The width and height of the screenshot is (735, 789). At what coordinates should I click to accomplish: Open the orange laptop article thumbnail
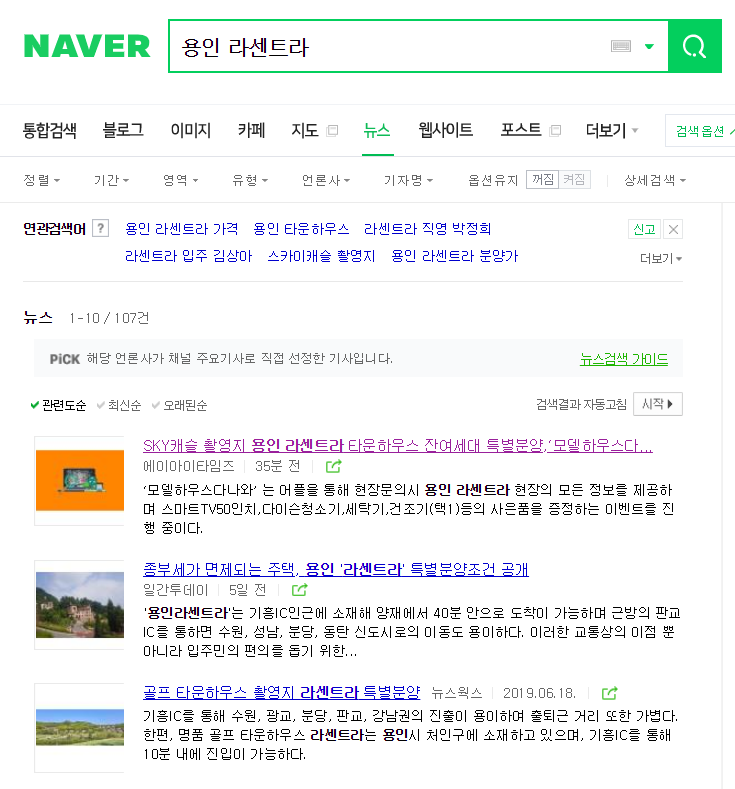coord(79,481)
